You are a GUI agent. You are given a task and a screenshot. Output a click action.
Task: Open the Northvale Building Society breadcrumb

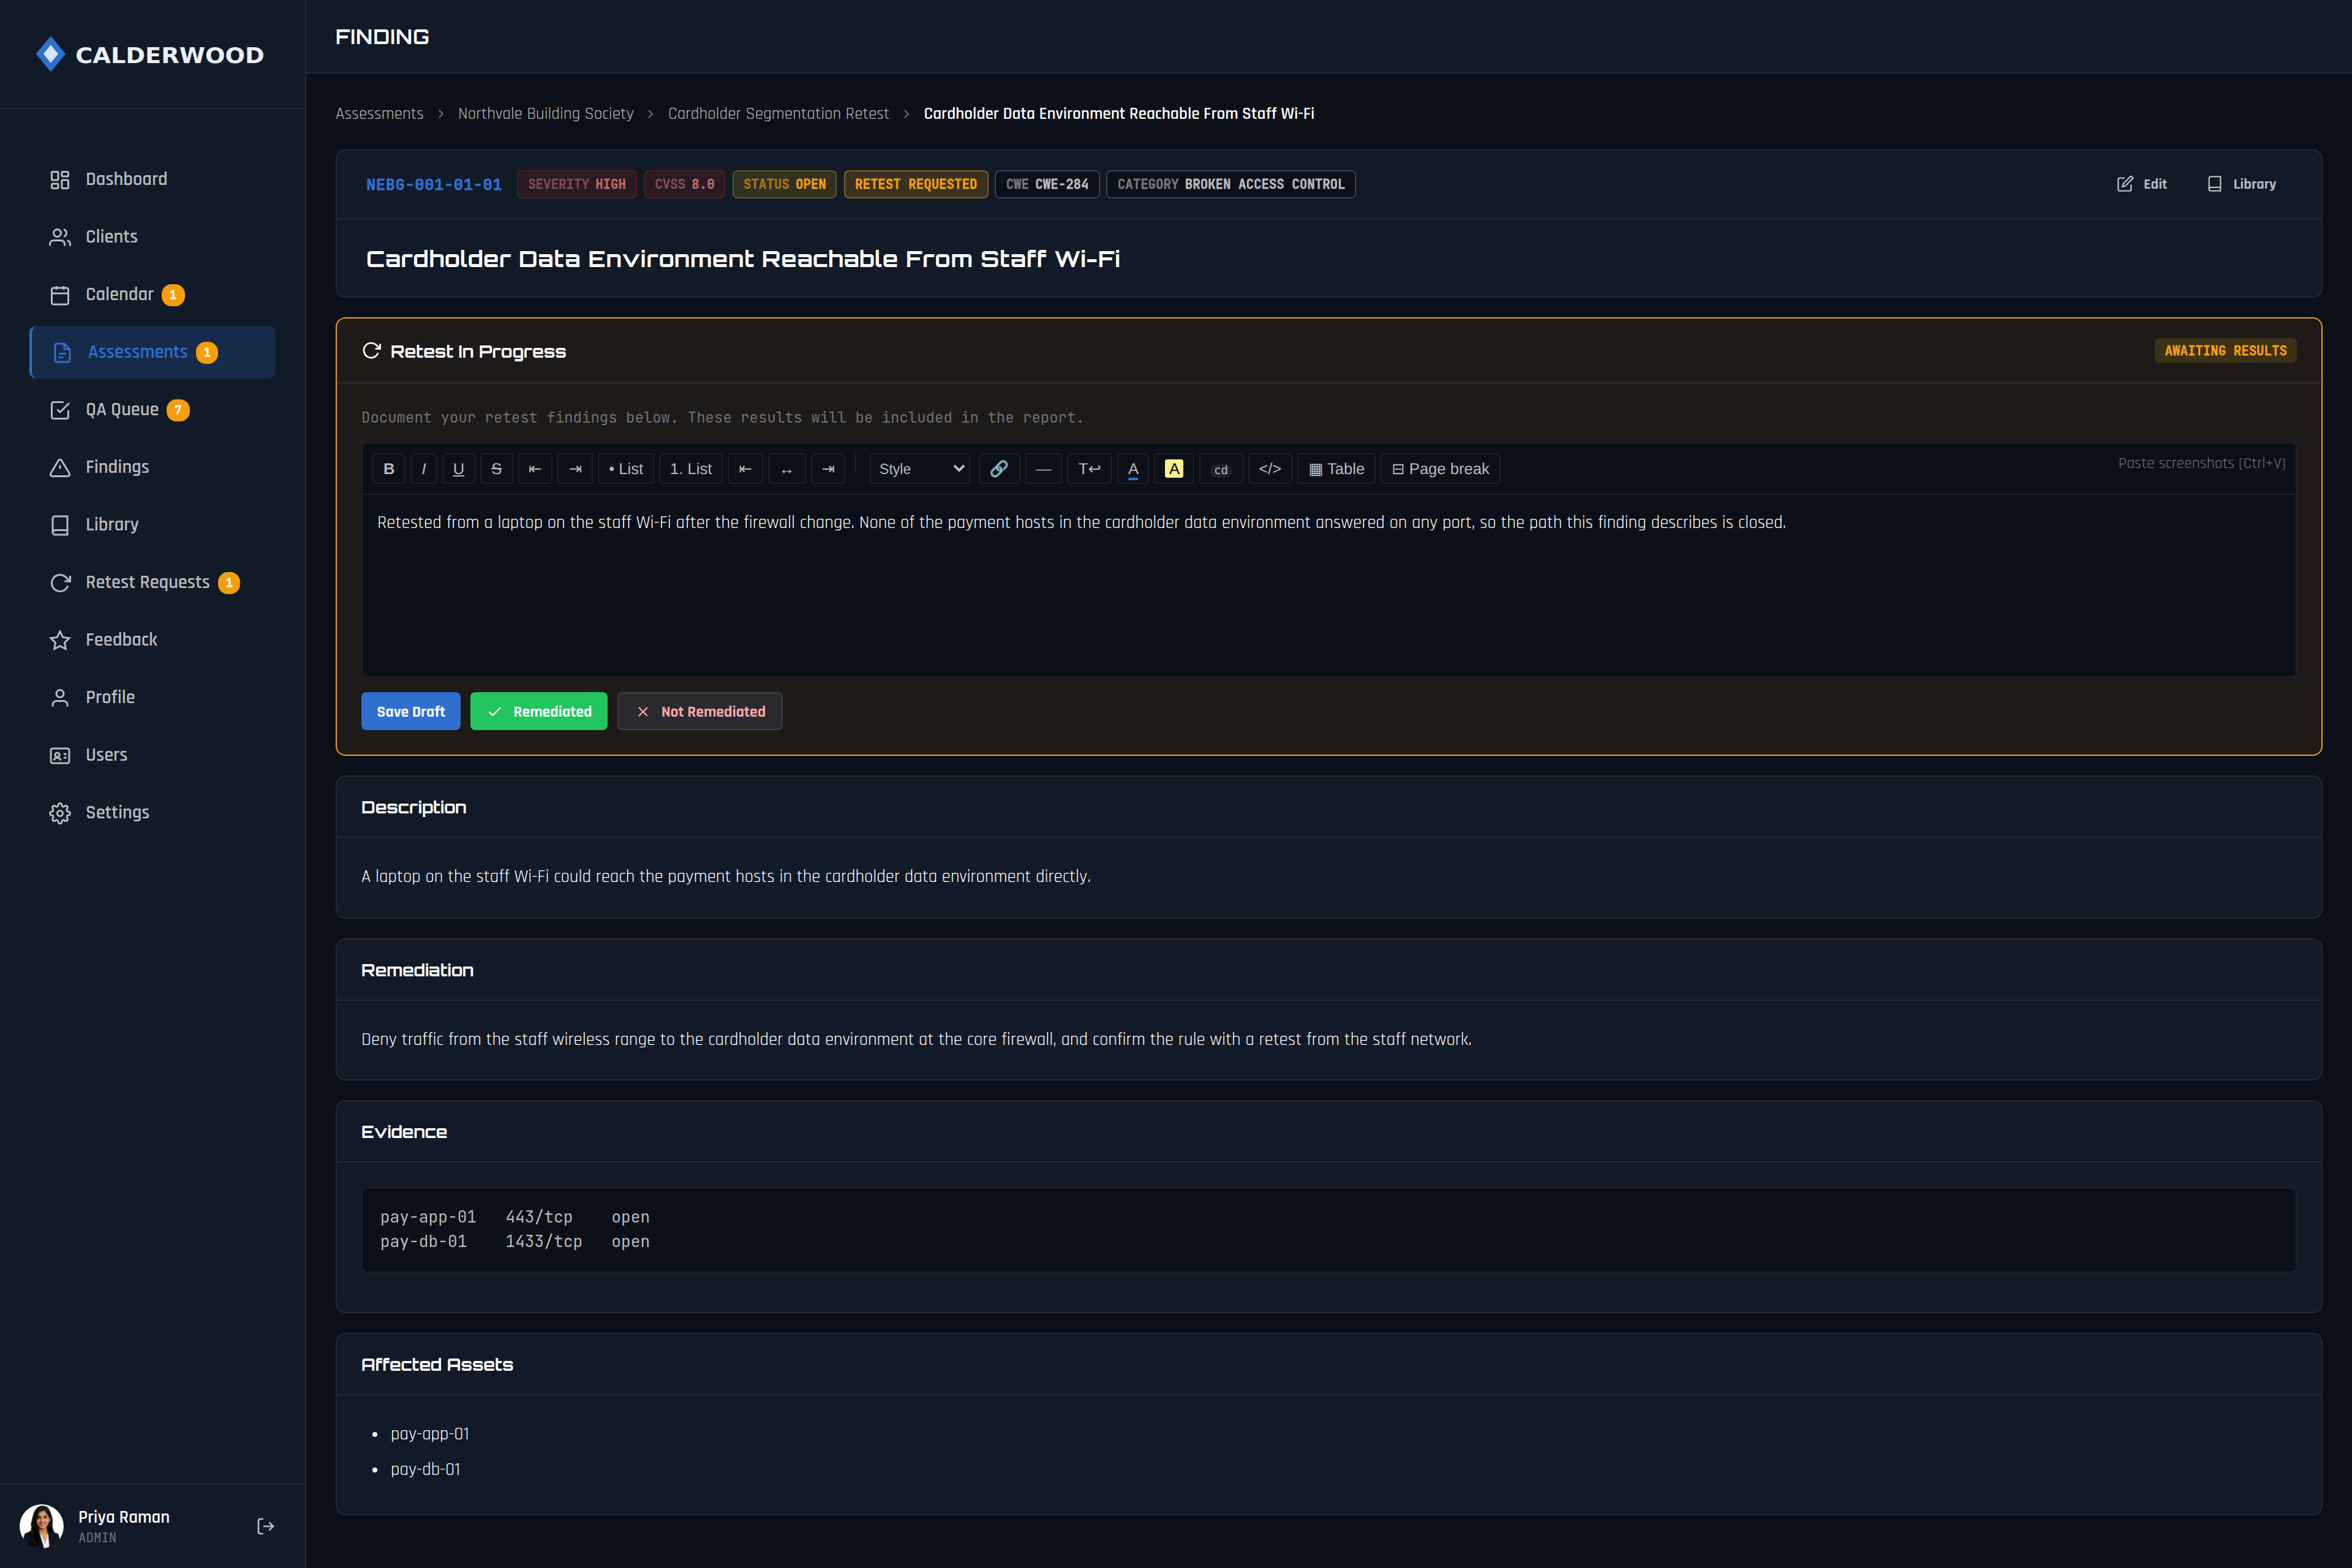click(x=545, y=114)
